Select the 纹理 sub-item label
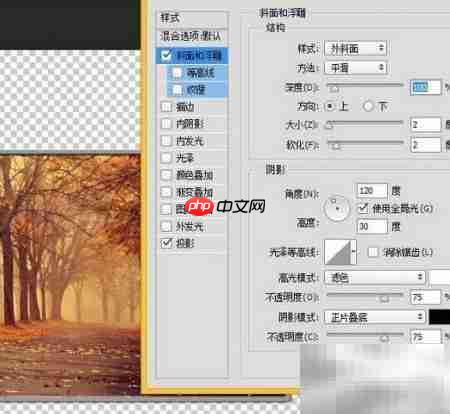The width and height of the screenshot is (450, 414). click(196, 90)
